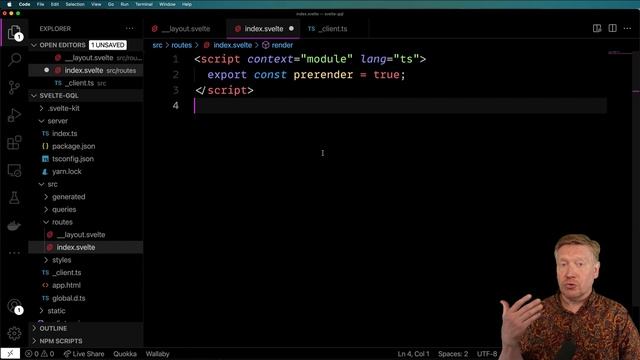Open the Go menu
The width and height of the screenshot is (640, 360).
[x=111, y=4]
